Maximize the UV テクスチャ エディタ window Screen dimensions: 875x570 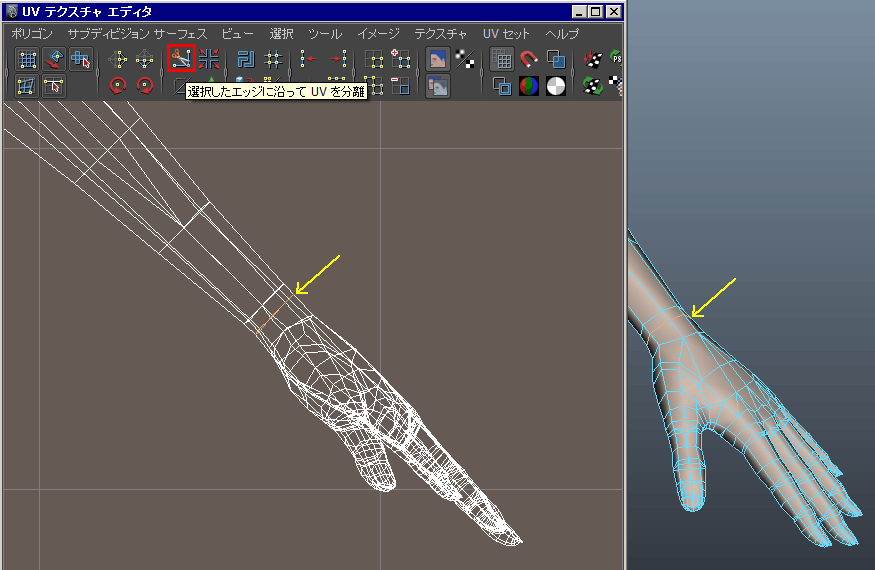coord(596,11)
